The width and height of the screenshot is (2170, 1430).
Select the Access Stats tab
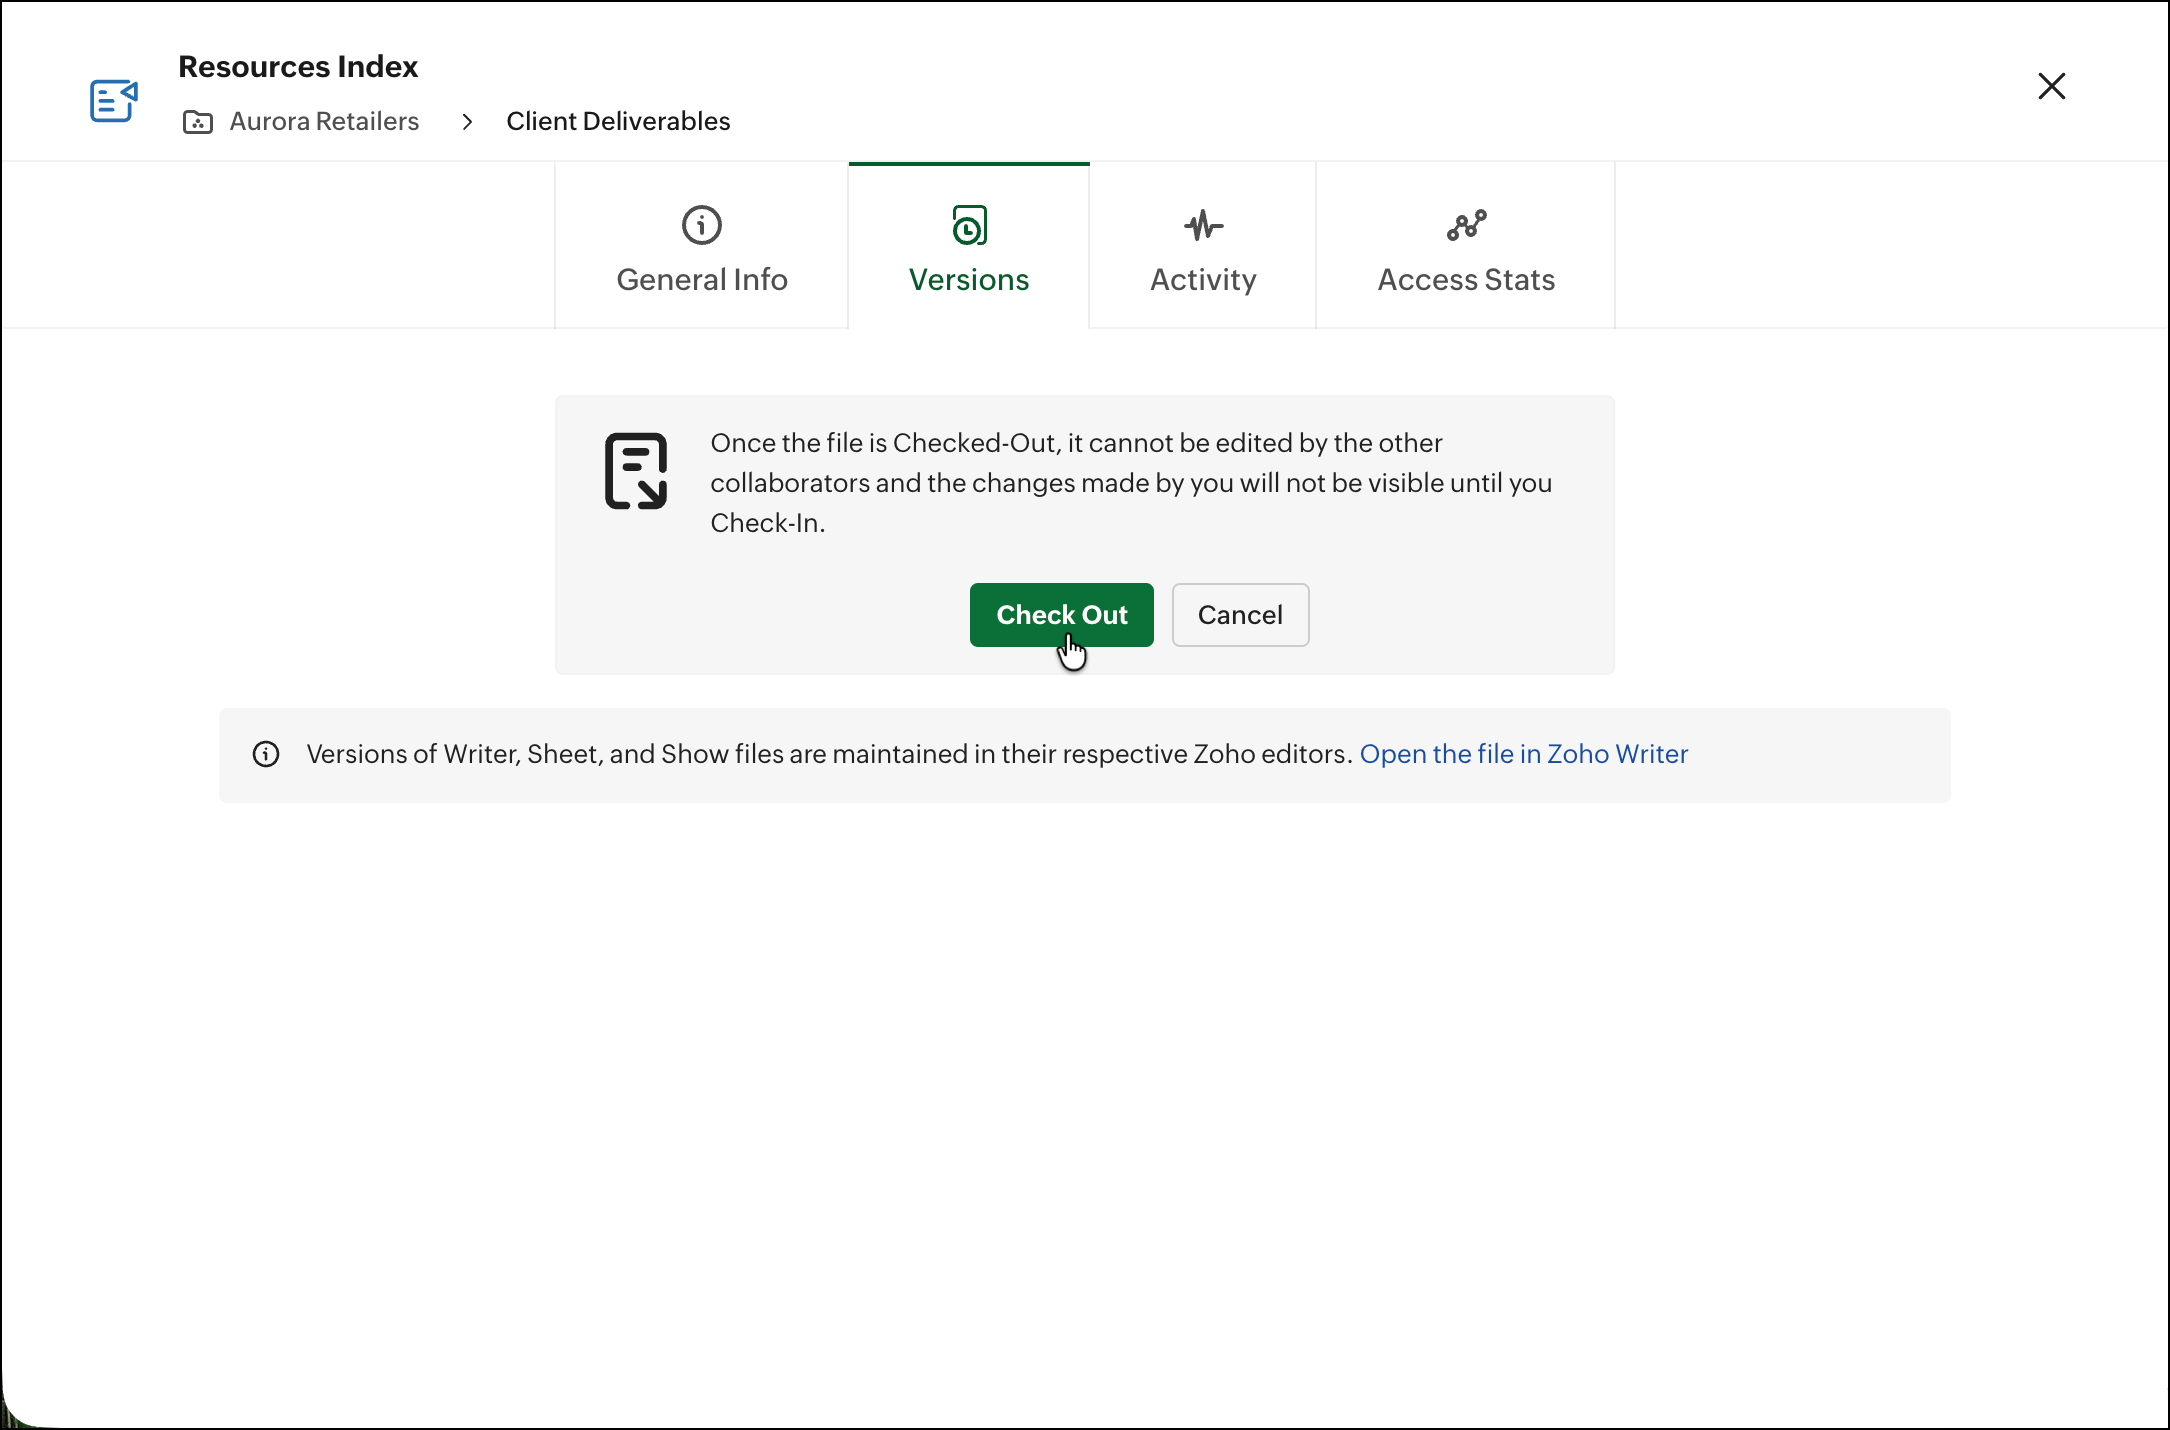tap(1466, 279)
